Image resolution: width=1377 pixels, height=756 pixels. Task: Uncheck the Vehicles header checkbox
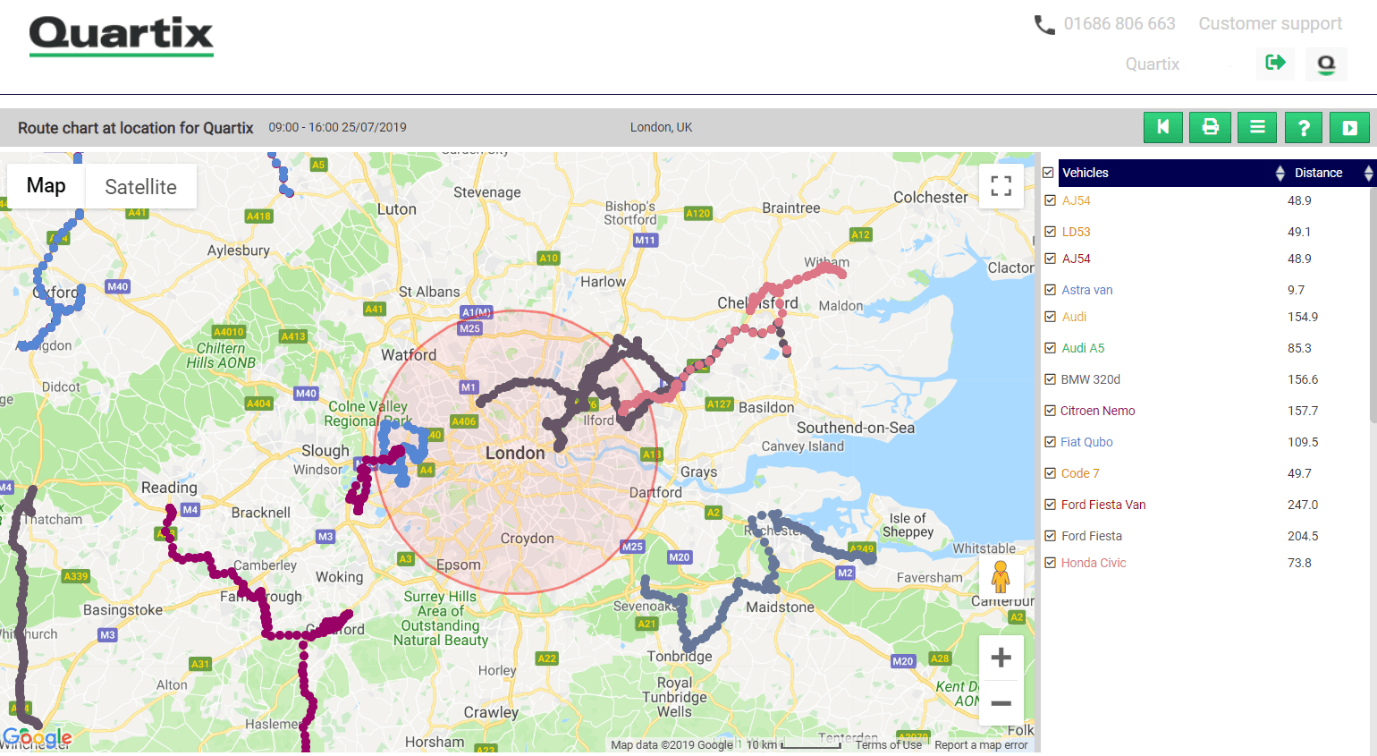1049,172
